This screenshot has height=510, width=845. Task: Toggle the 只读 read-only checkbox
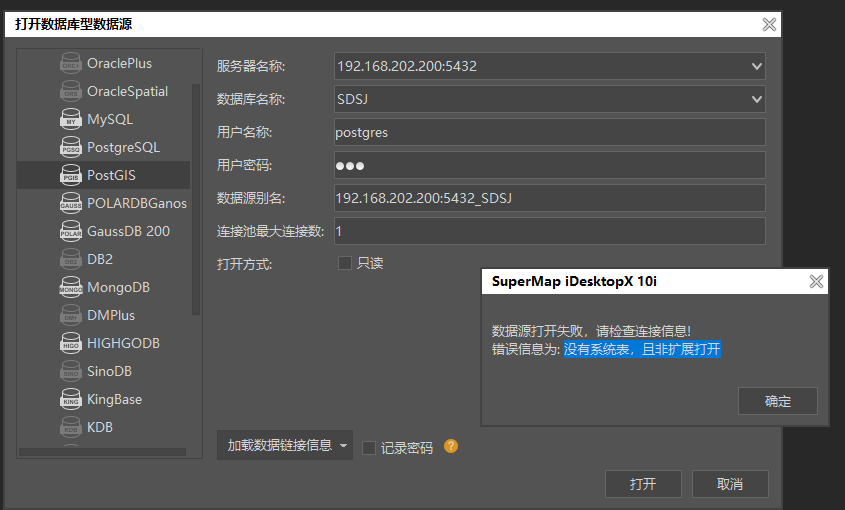(344, 263)
